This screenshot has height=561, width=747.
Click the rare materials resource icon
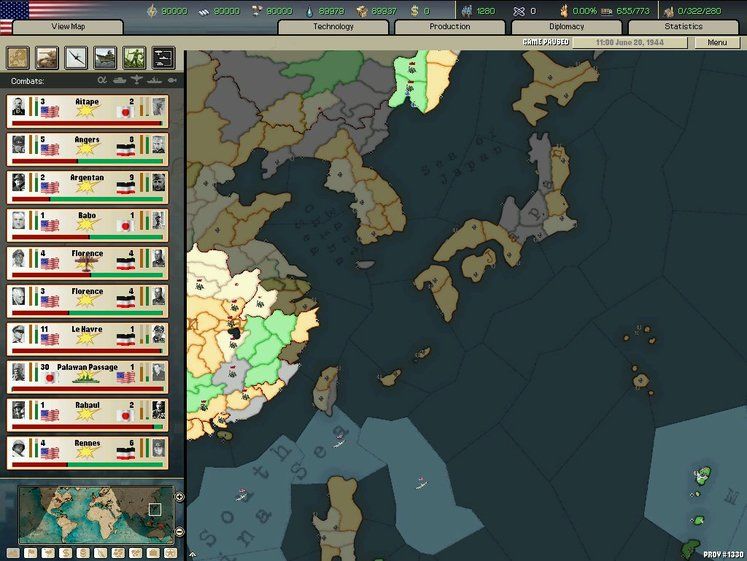(x=257, y=10)
